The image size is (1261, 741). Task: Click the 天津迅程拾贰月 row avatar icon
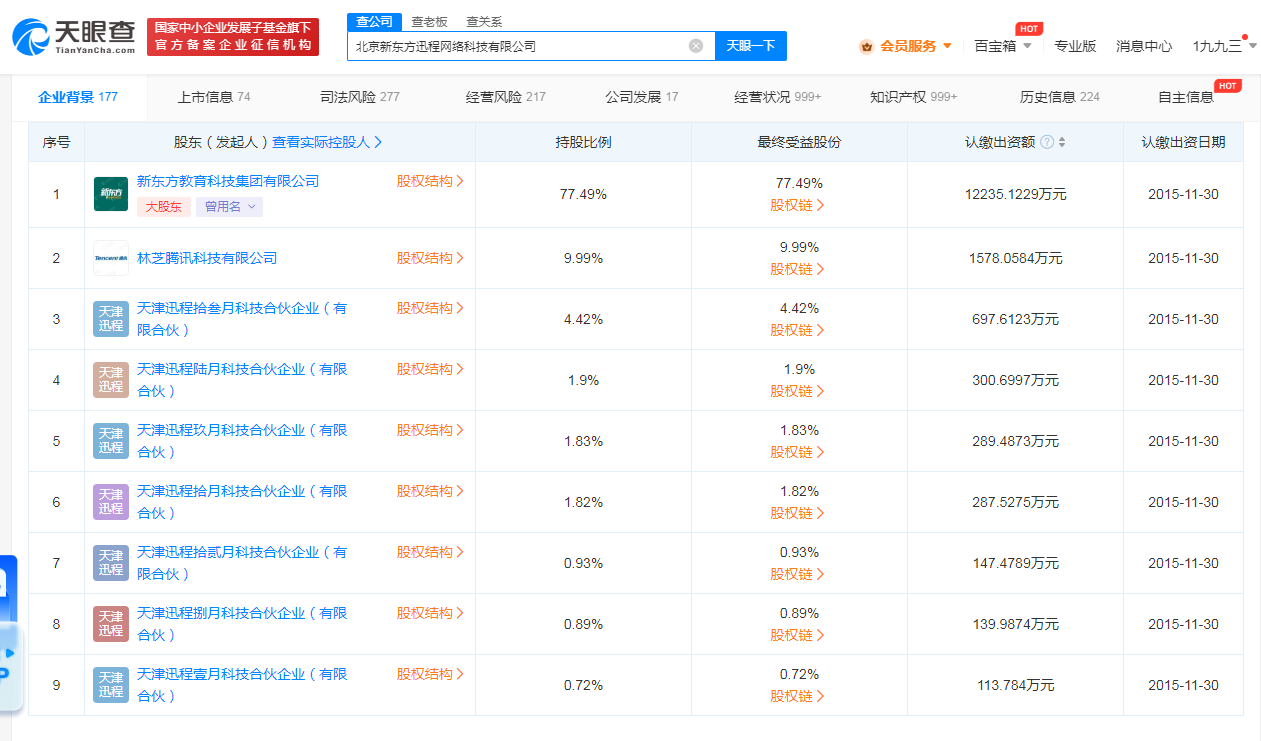click(x=111, y=563)
